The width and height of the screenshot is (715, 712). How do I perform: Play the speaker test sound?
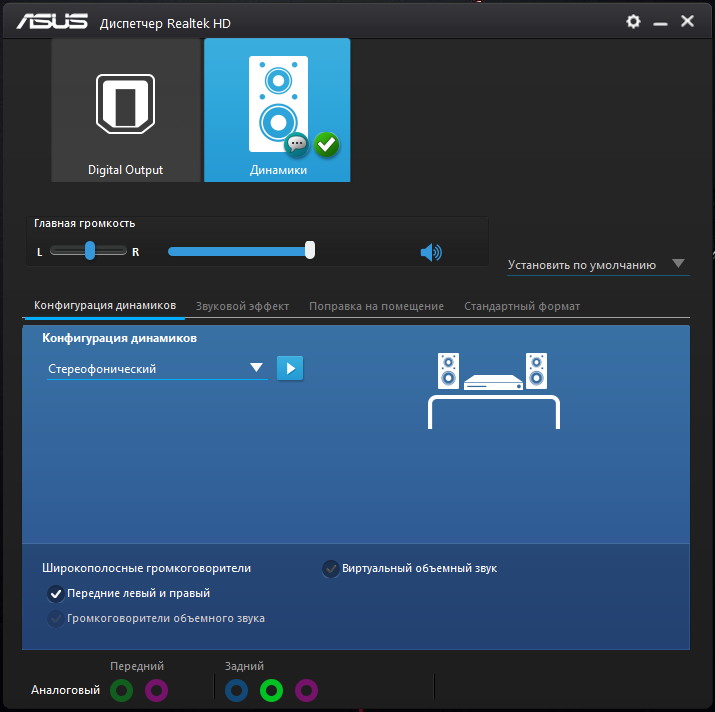290,368
